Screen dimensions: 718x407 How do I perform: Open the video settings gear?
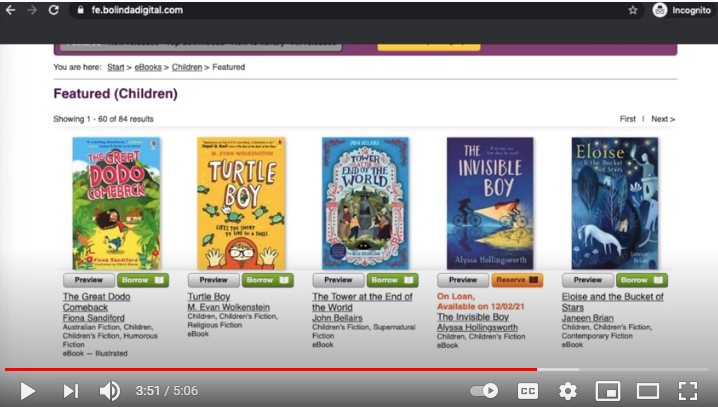click(568, 391)
